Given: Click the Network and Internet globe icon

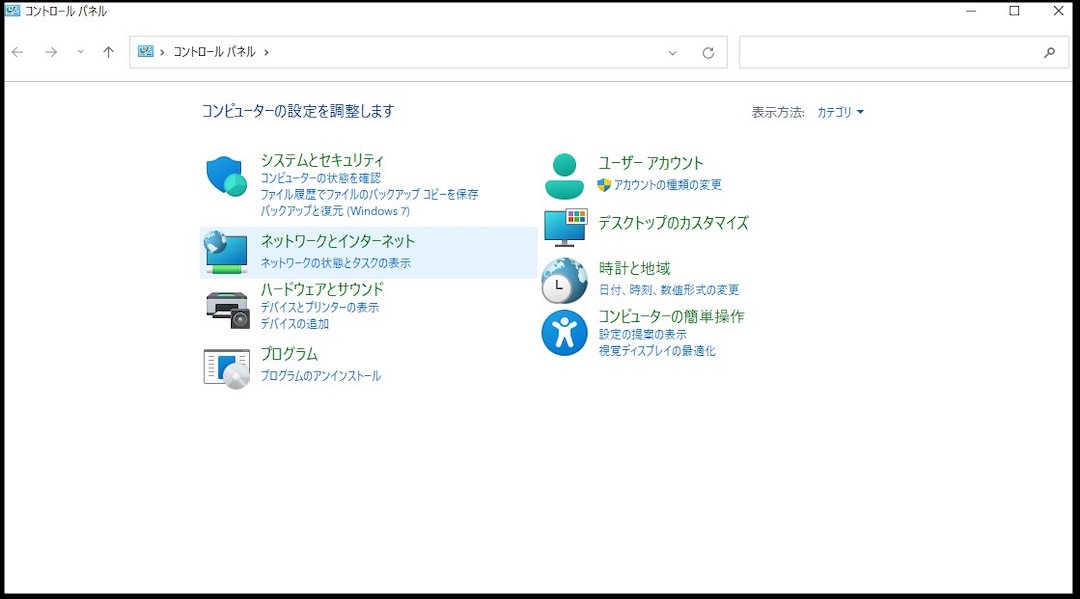Looking at the screenshot, I should coord(225,253).
